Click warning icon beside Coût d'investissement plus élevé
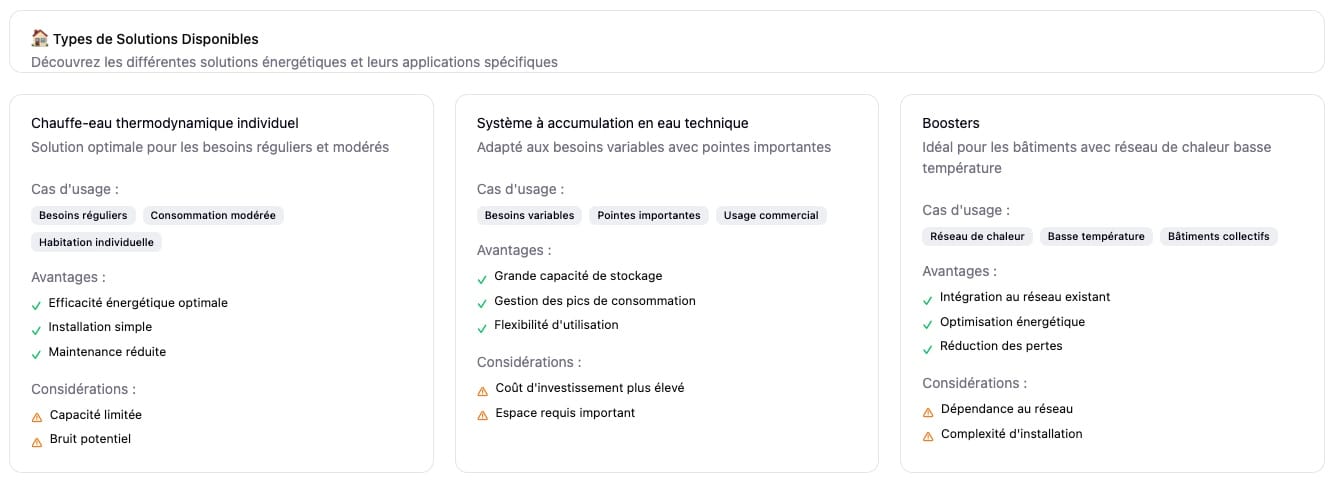Image resolution: width=1334 pixels, height=483 pixels. [x=483, y=389]
